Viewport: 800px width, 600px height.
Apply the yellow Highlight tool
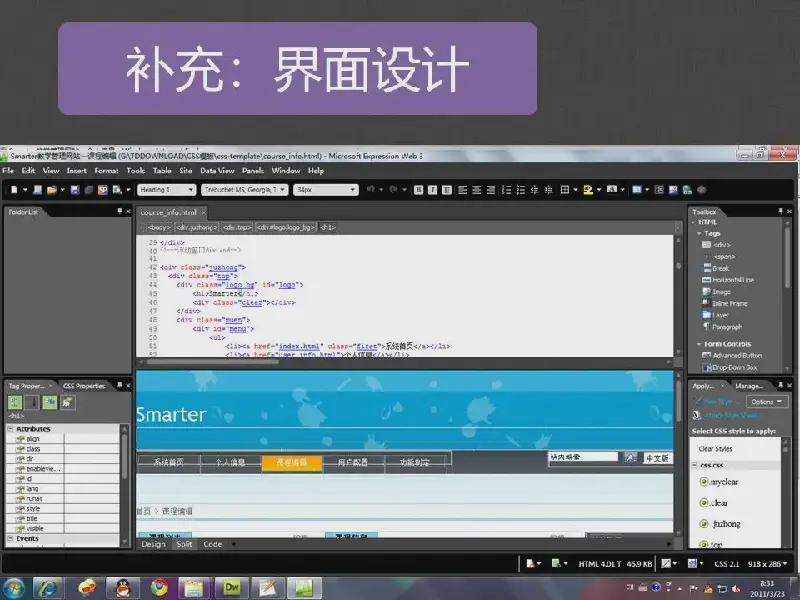[588, 190]
